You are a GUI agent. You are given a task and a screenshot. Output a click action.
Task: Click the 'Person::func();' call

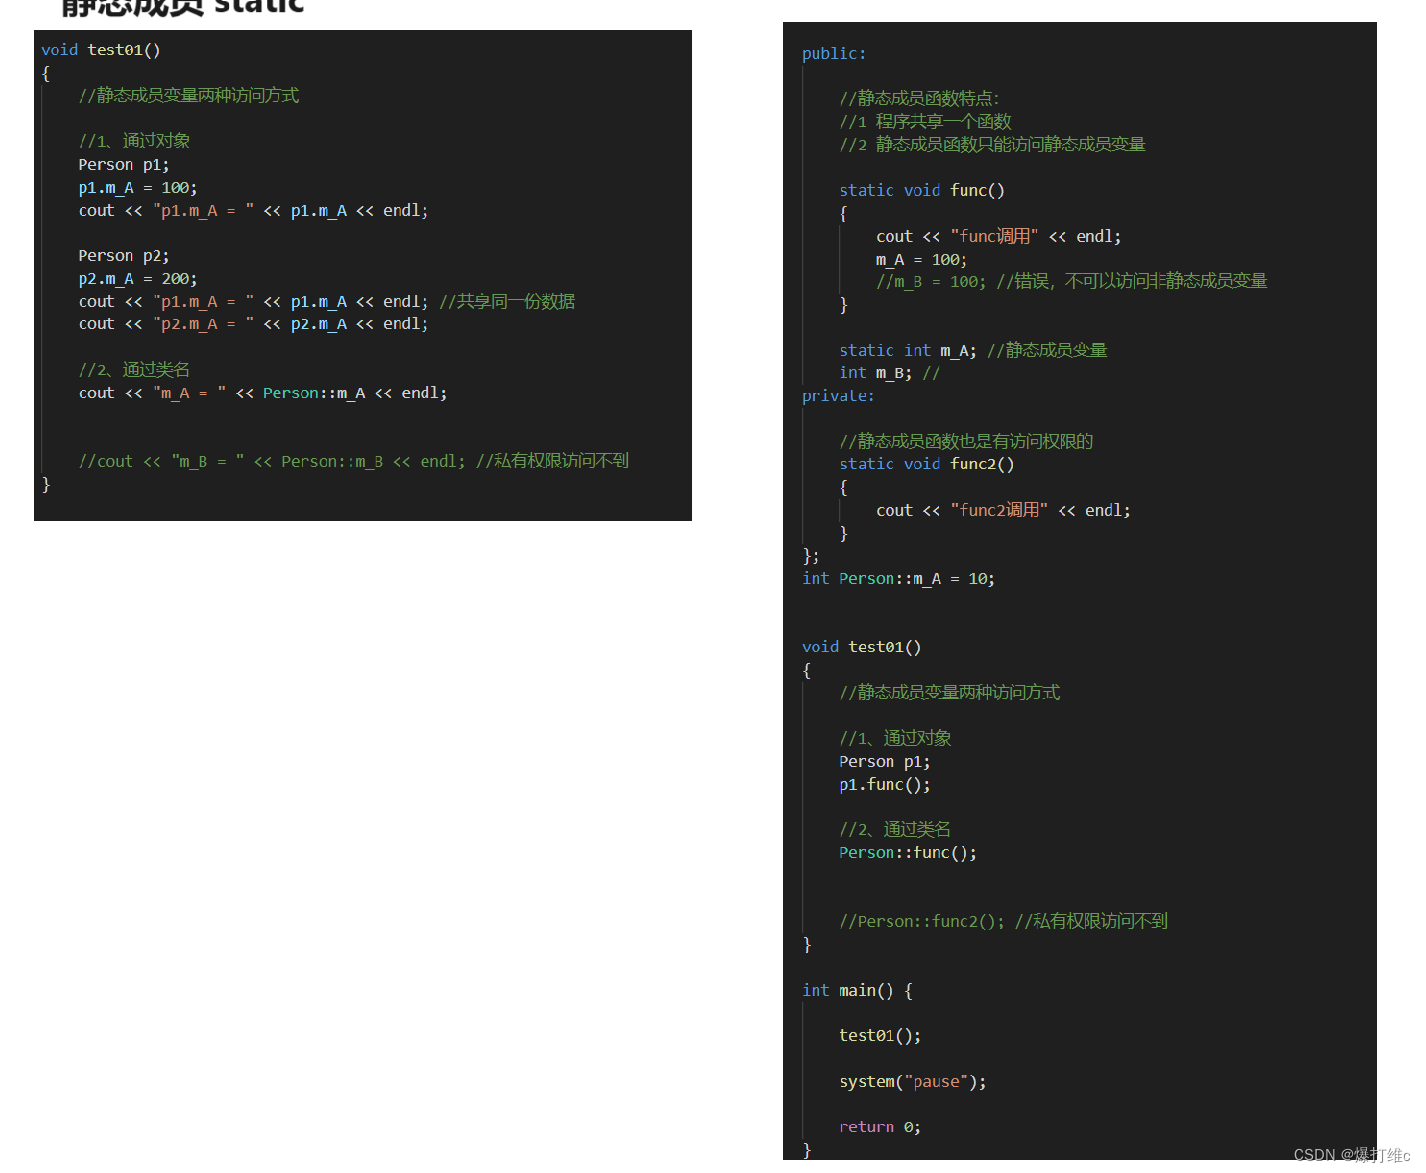click(x=908, y=853)
